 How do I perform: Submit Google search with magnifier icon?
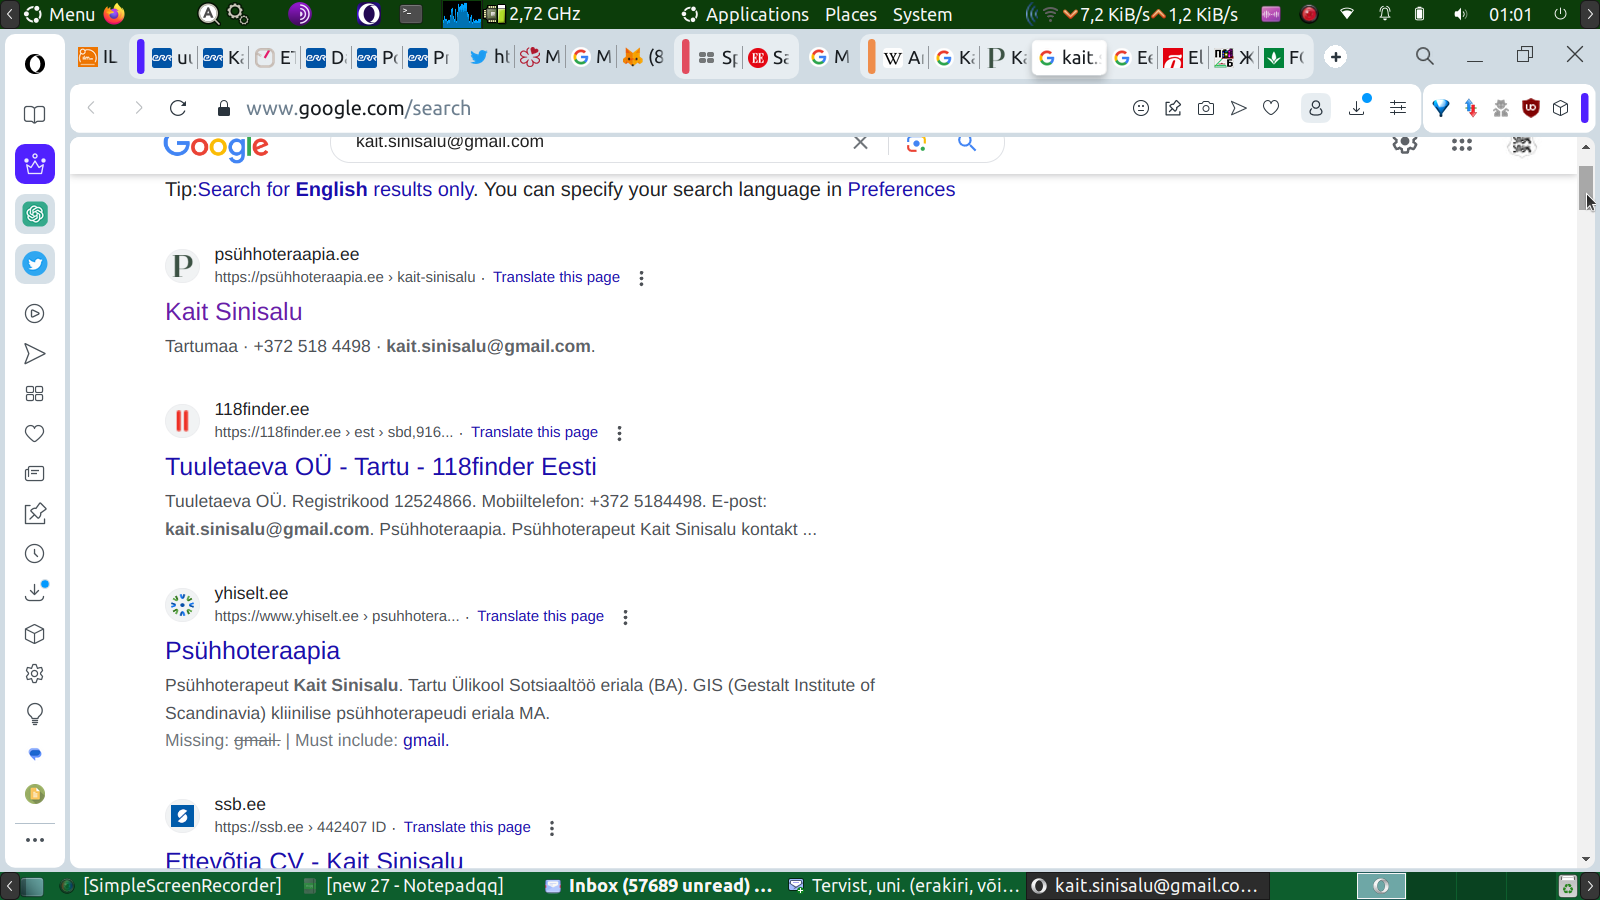(967, 143)
